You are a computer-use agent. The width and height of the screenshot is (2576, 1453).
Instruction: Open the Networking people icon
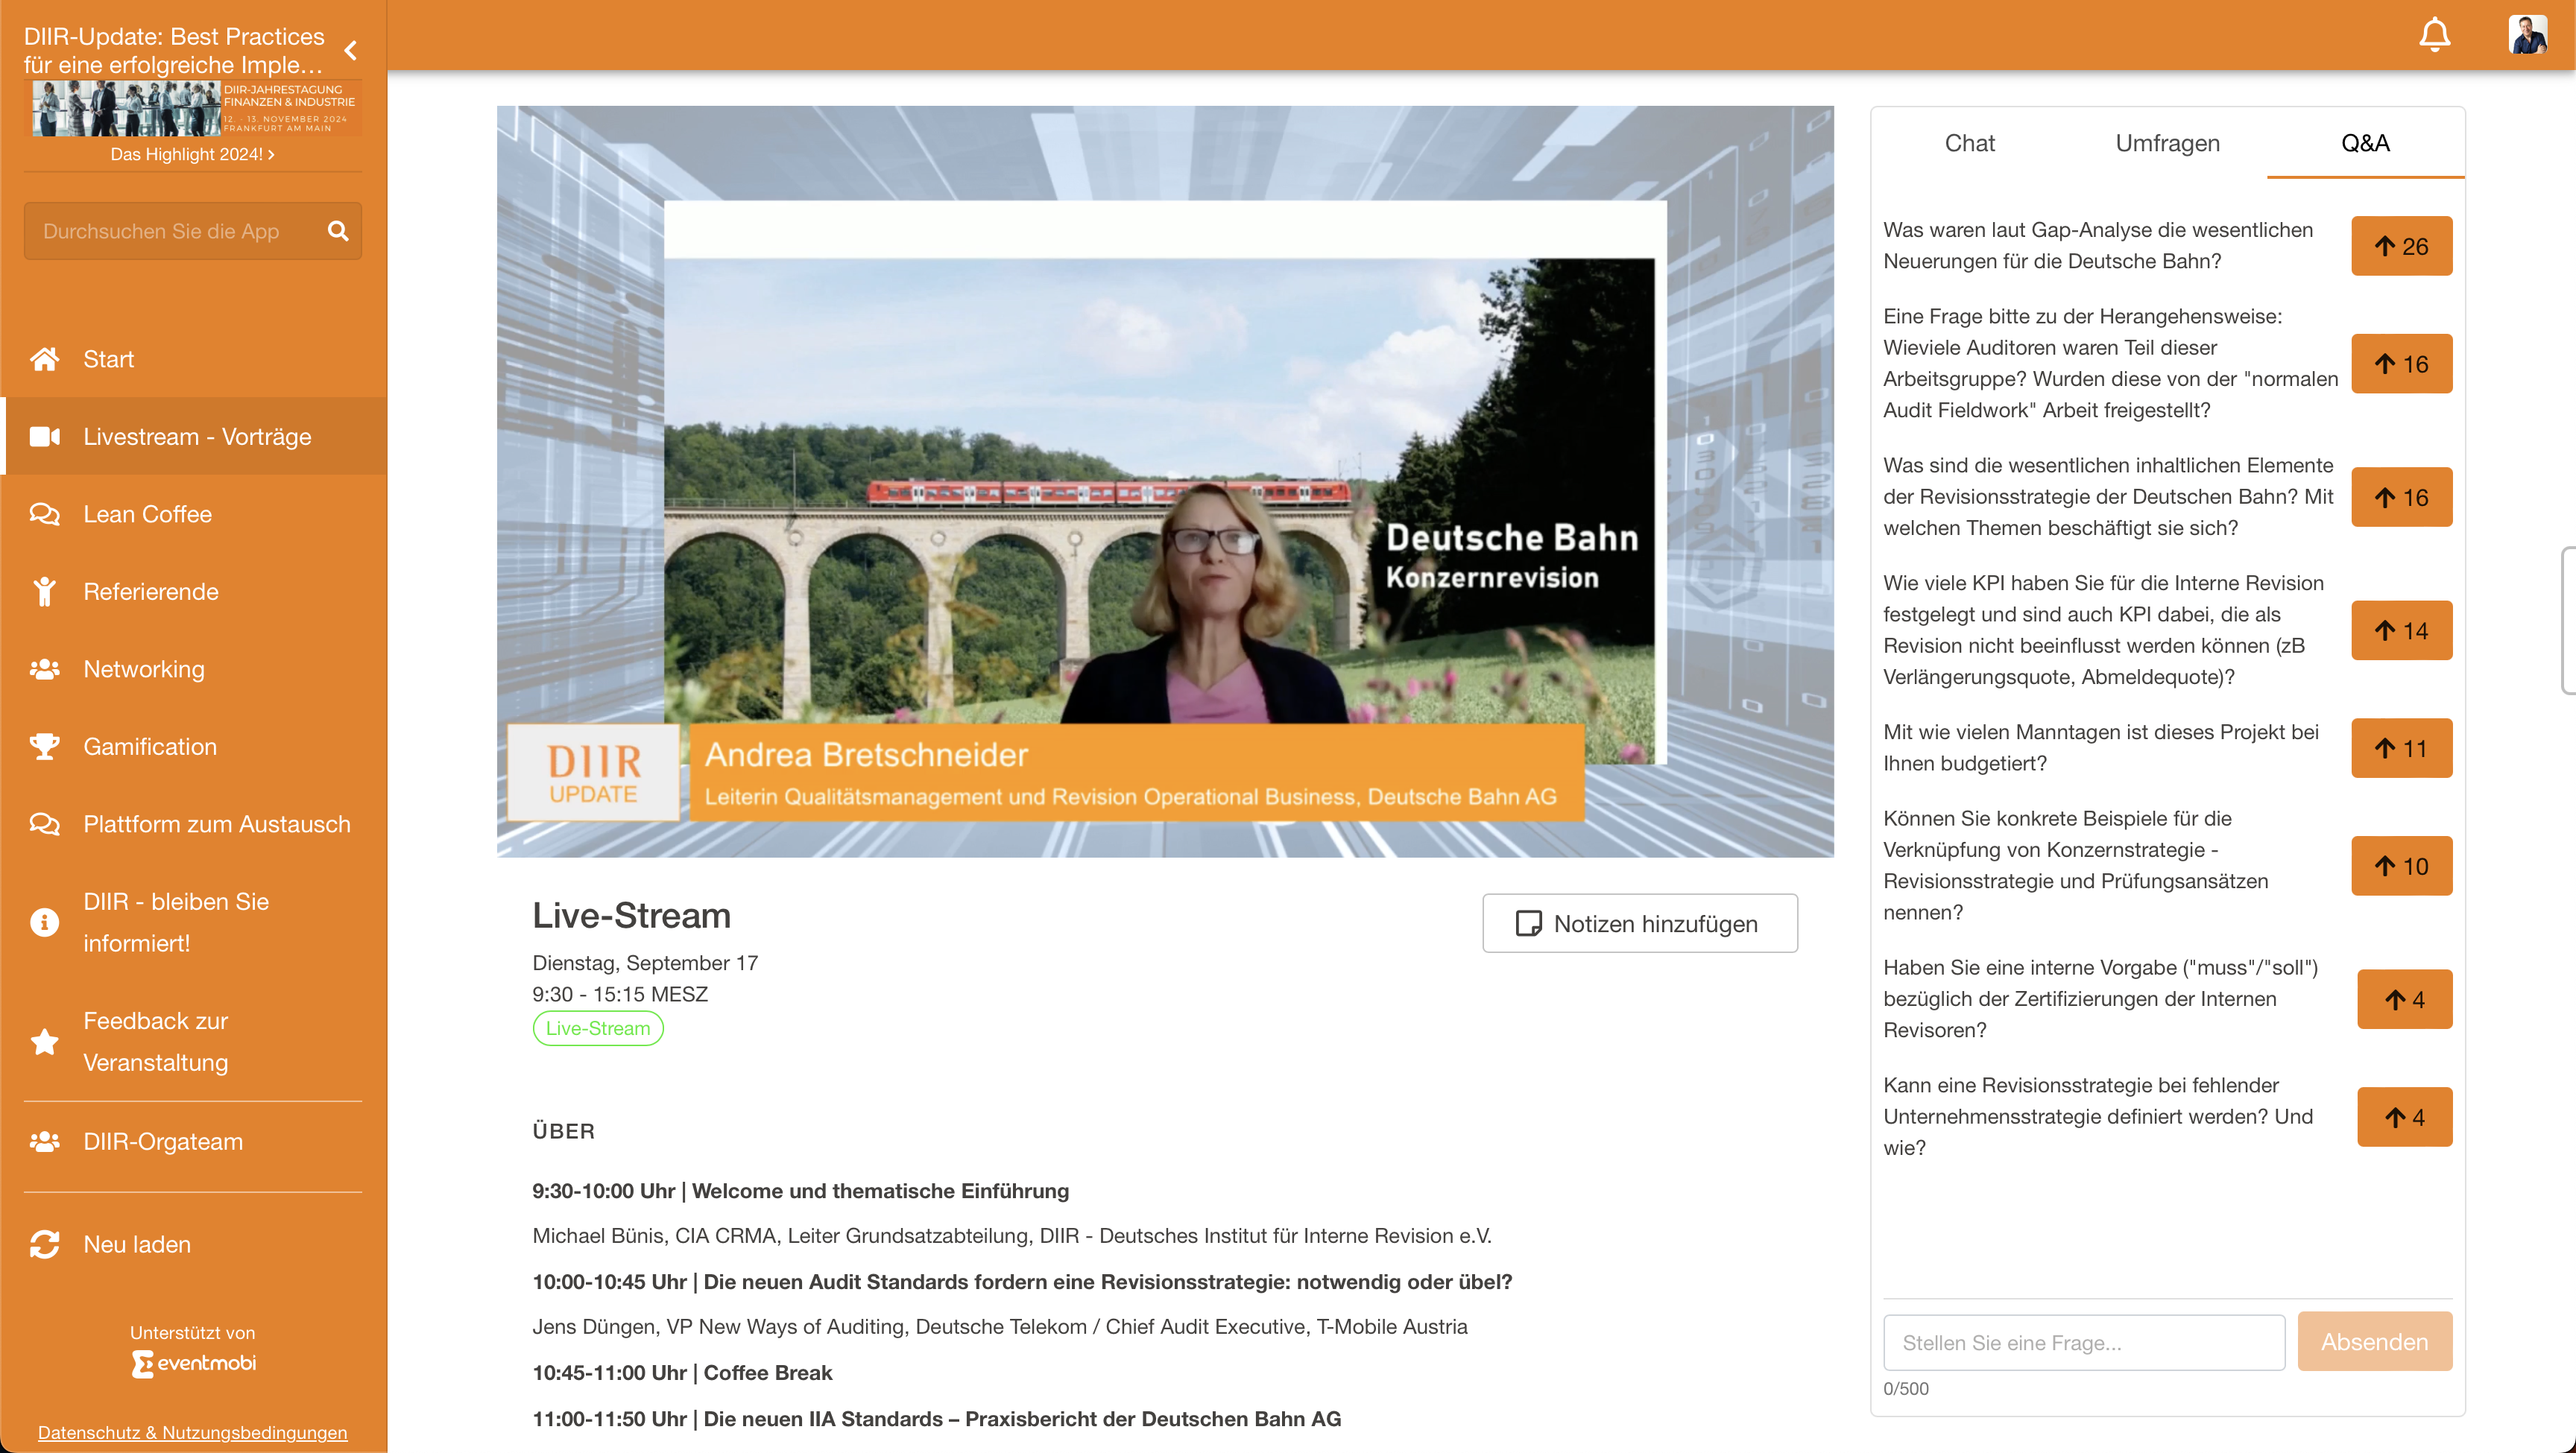point(45,669)
